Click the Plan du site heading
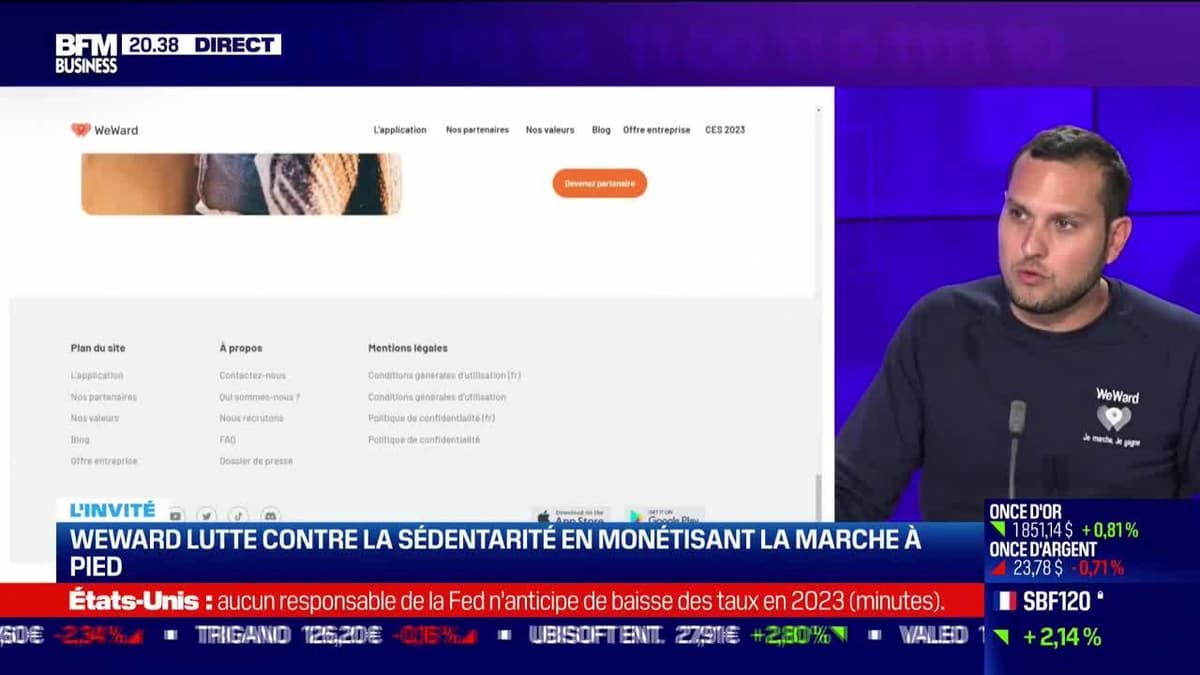This screenshot has height=675, width=1200. 98,348
